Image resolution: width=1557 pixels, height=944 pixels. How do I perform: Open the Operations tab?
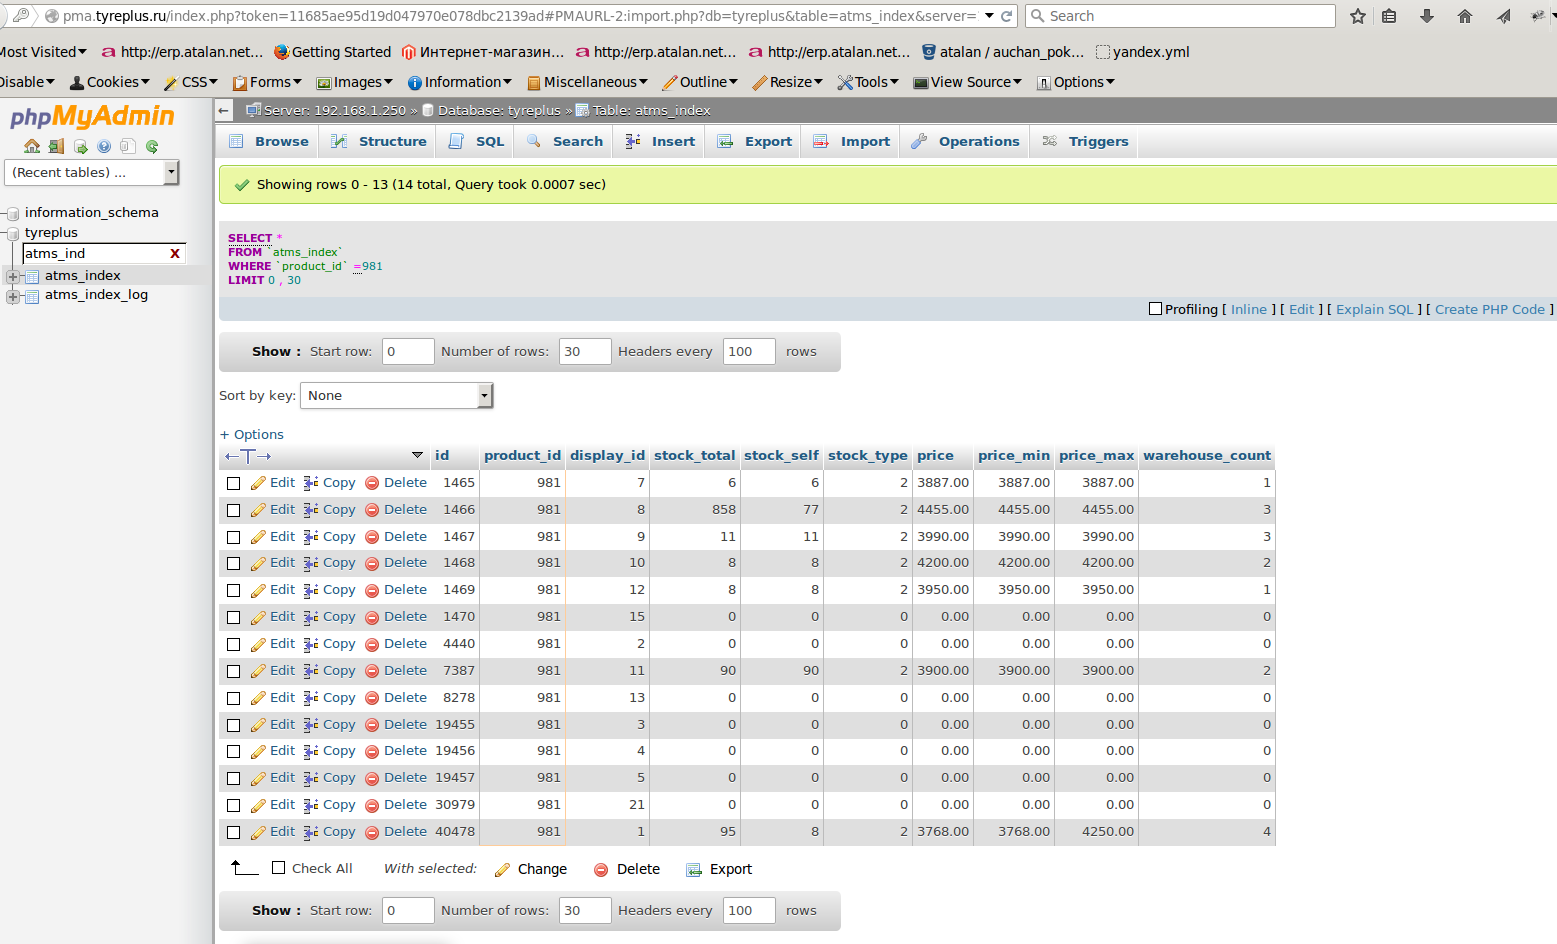(965, 142)
